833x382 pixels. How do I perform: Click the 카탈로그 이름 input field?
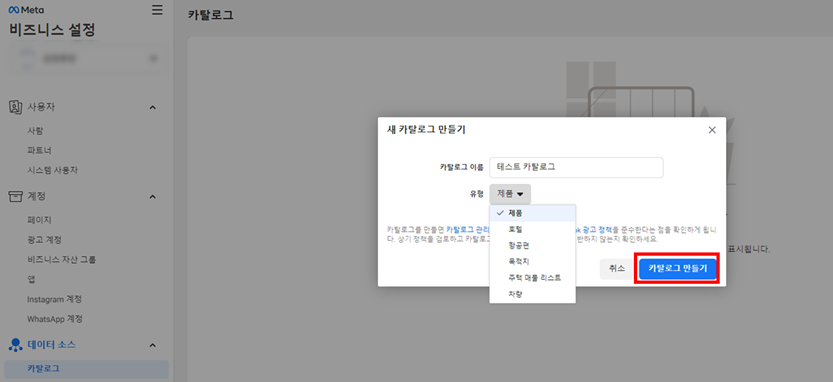coord(576,167)
